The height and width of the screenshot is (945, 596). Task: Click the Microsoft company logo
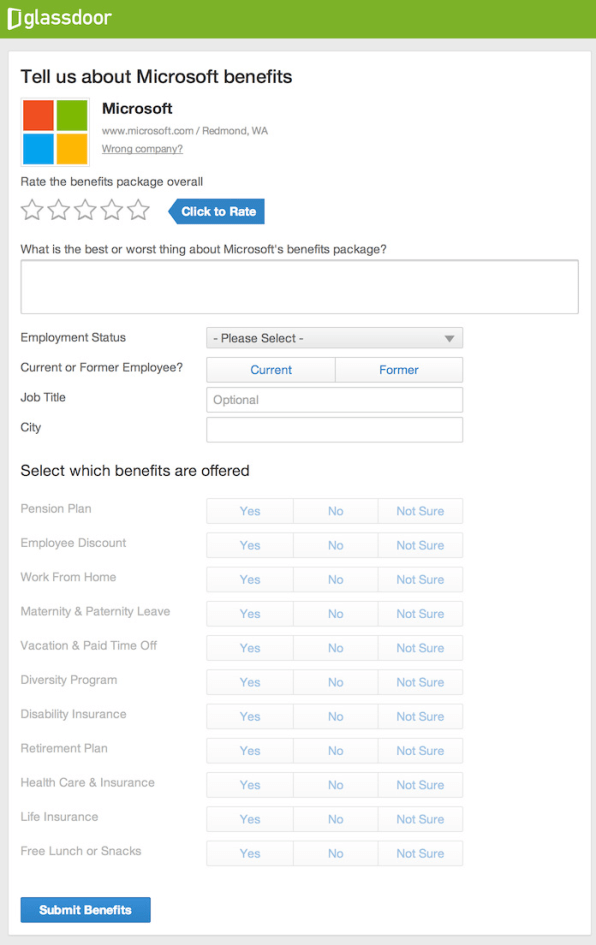pyautogui.click(x=55, y=132)
